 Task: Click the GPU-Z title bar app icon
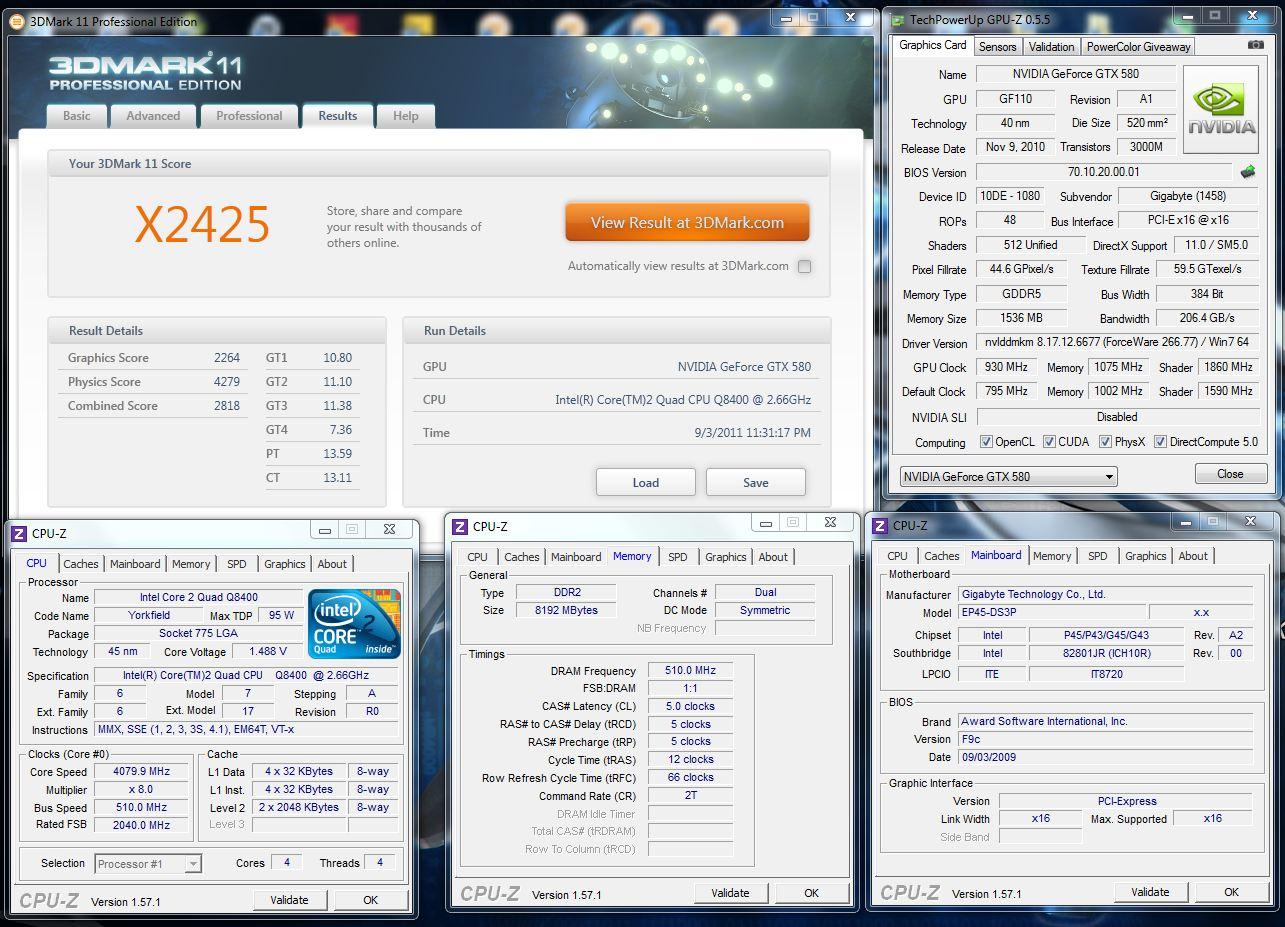coord(896,20)
